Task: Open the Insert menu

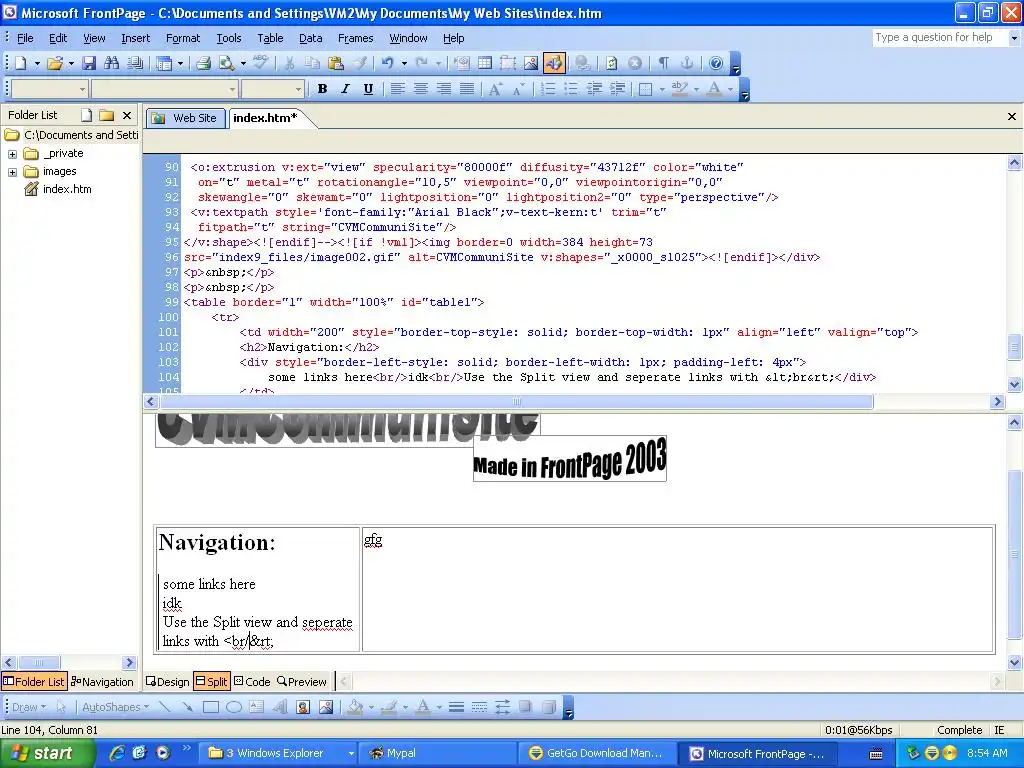Action: [x=135, y=39]
